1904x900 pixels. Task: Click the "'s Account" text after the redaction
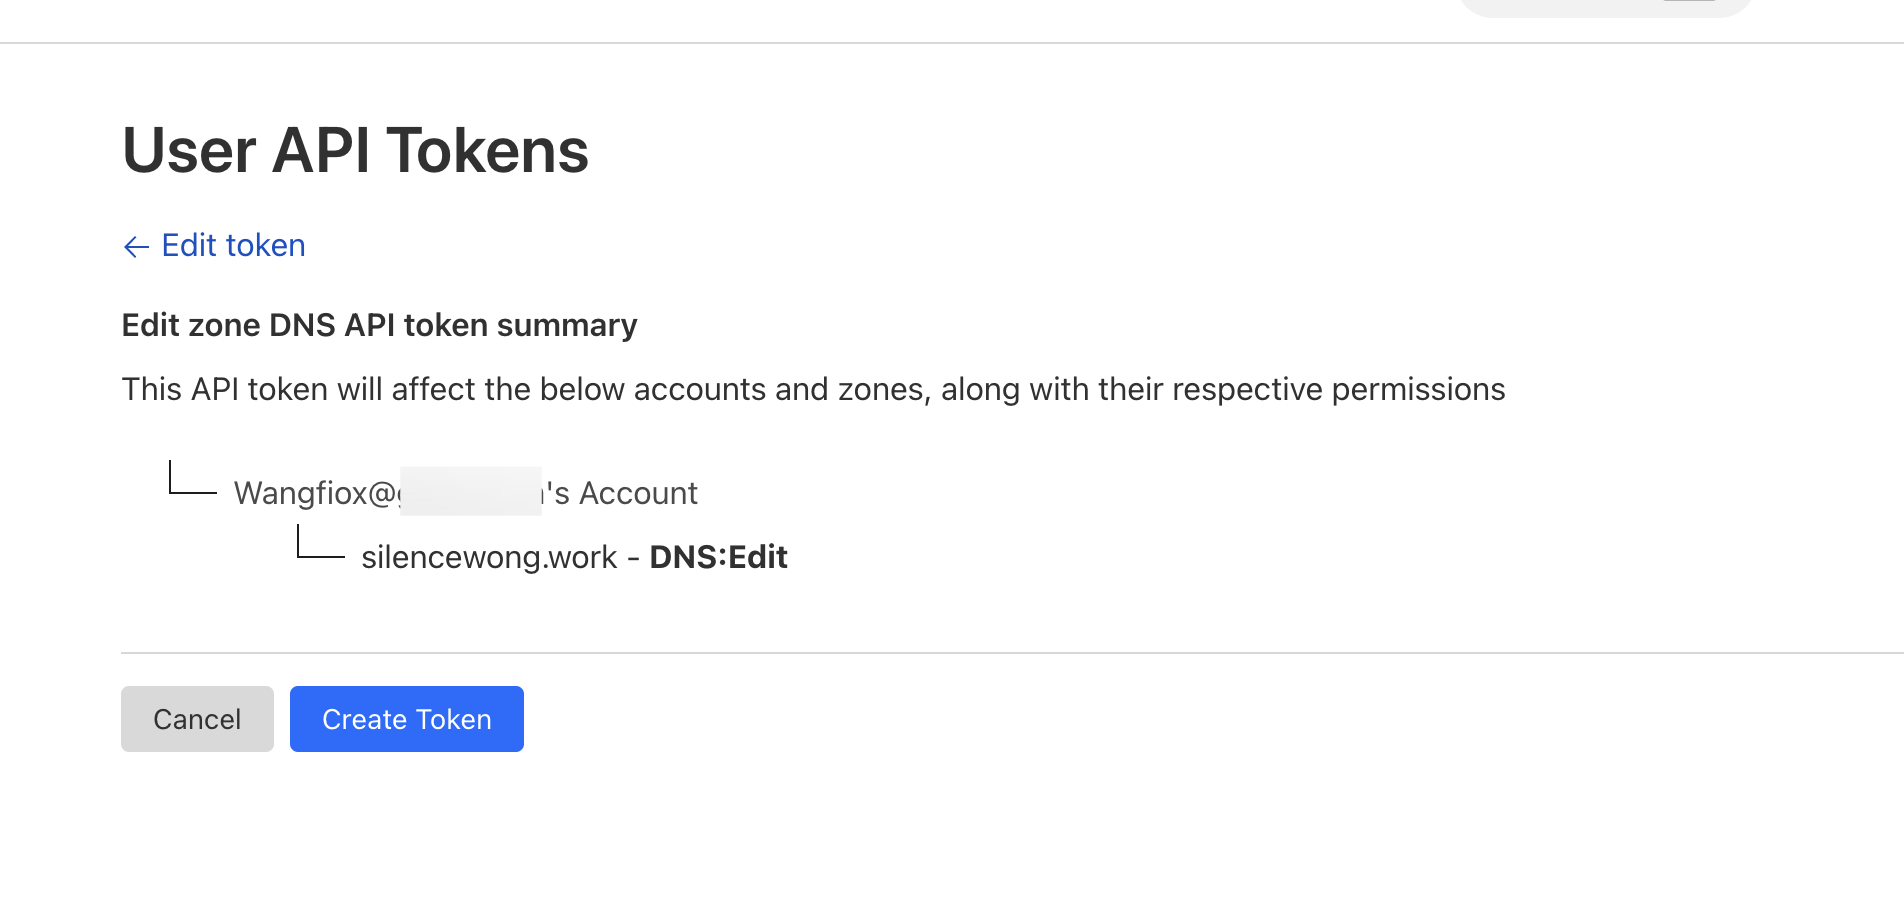pos(622,493)
